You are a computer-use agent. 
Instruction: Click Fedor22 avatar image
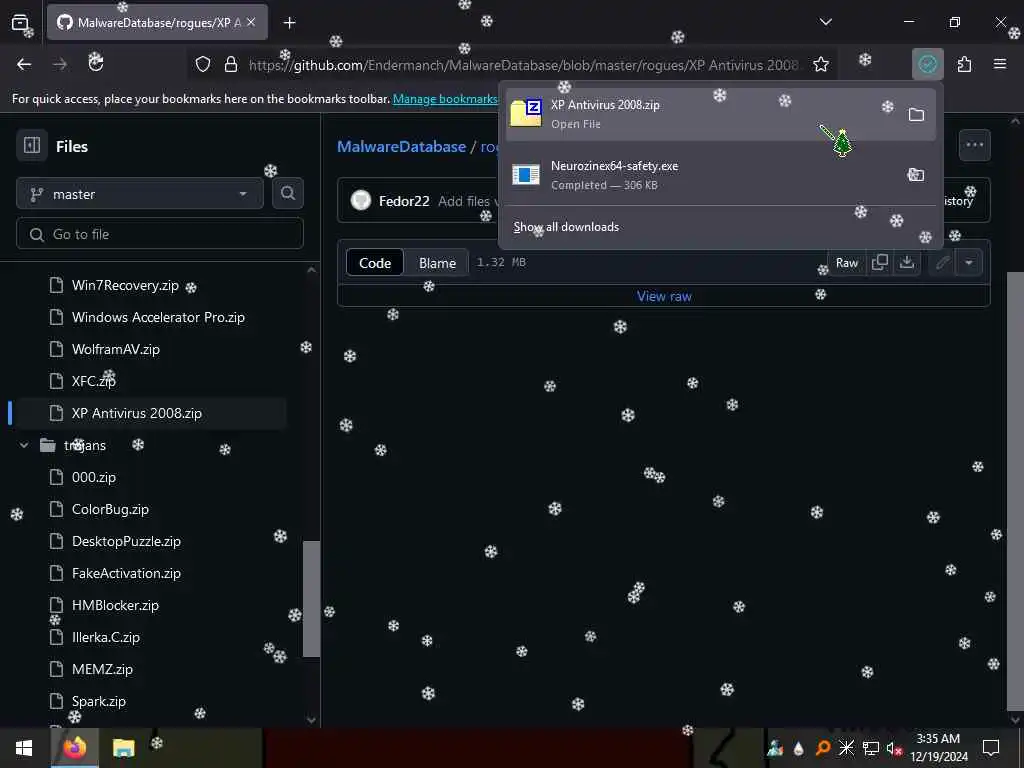pos(360,200)
